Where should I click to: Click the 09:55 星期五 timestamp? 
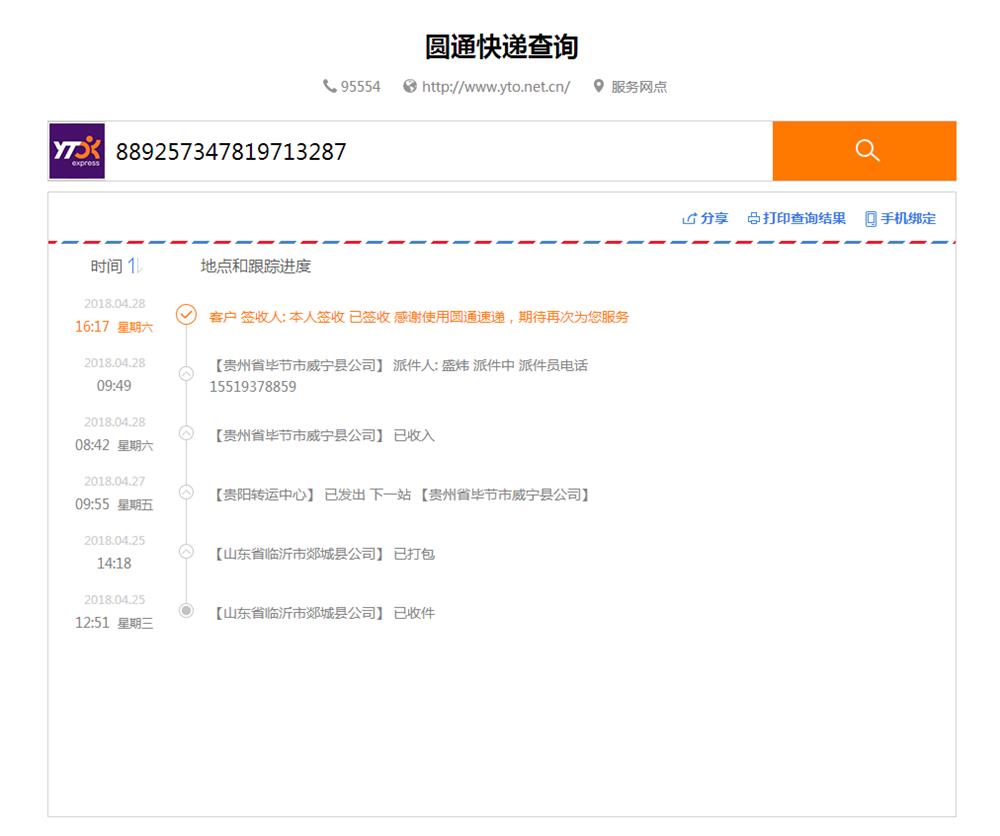(x=114, y=504)
